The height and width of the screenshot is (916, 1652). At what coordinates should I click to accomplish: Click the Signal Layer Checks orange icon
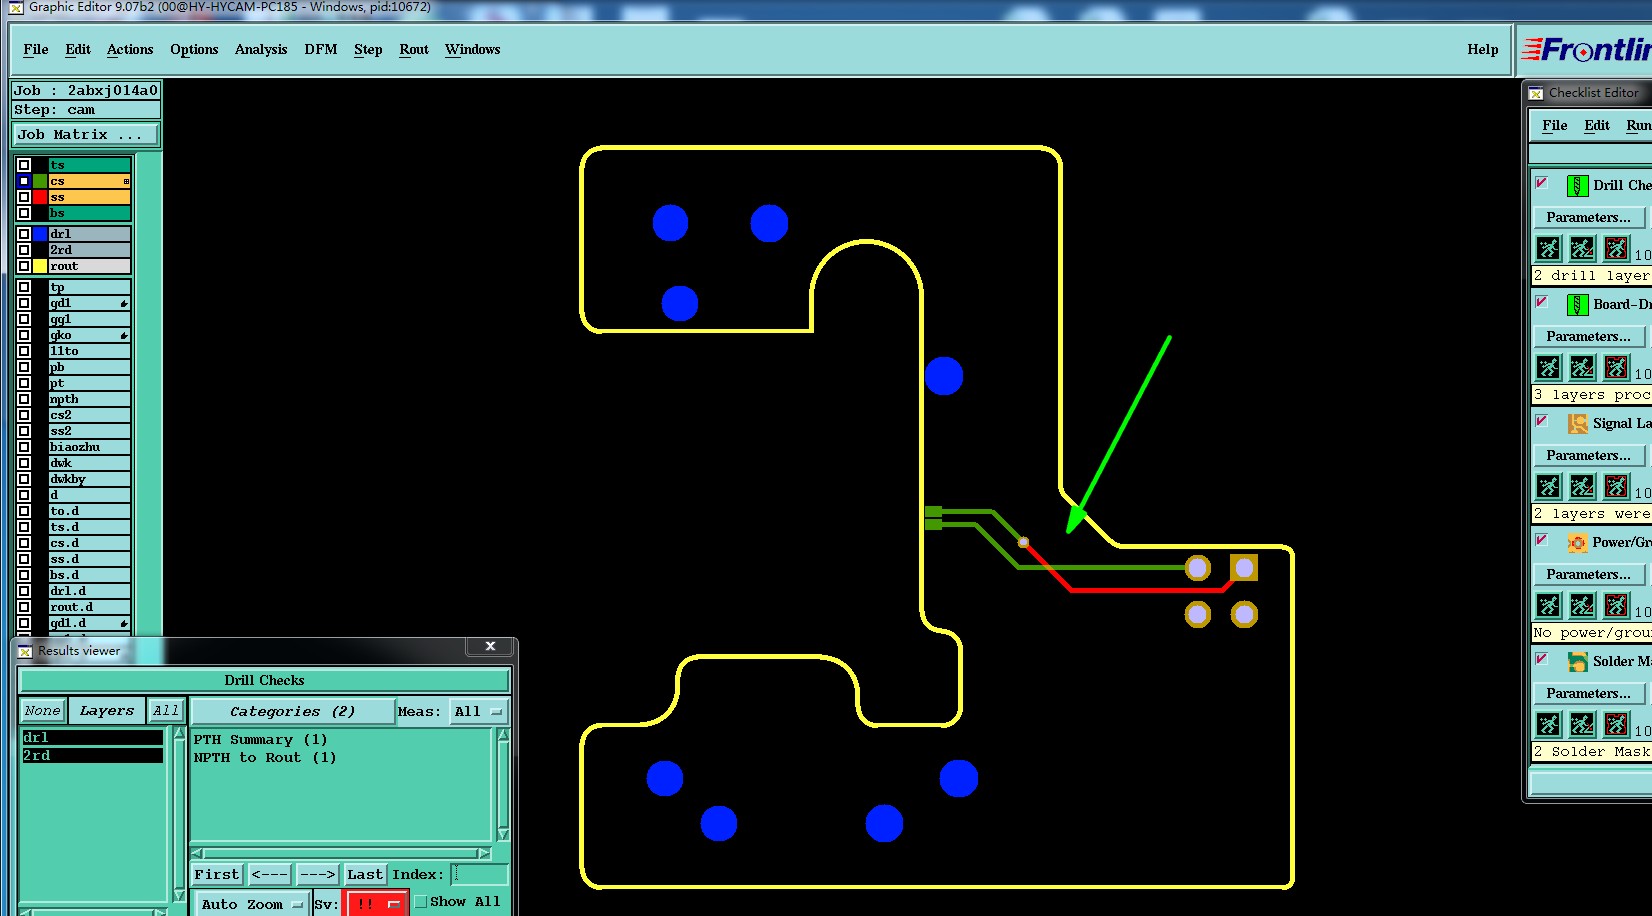pyautogui.click(x=1577, y=424)
